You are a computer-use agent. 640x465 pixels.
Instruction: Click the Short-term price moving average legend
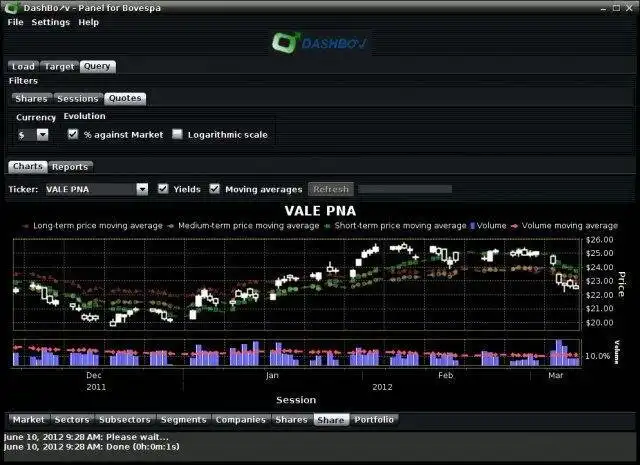coord(396,226)
